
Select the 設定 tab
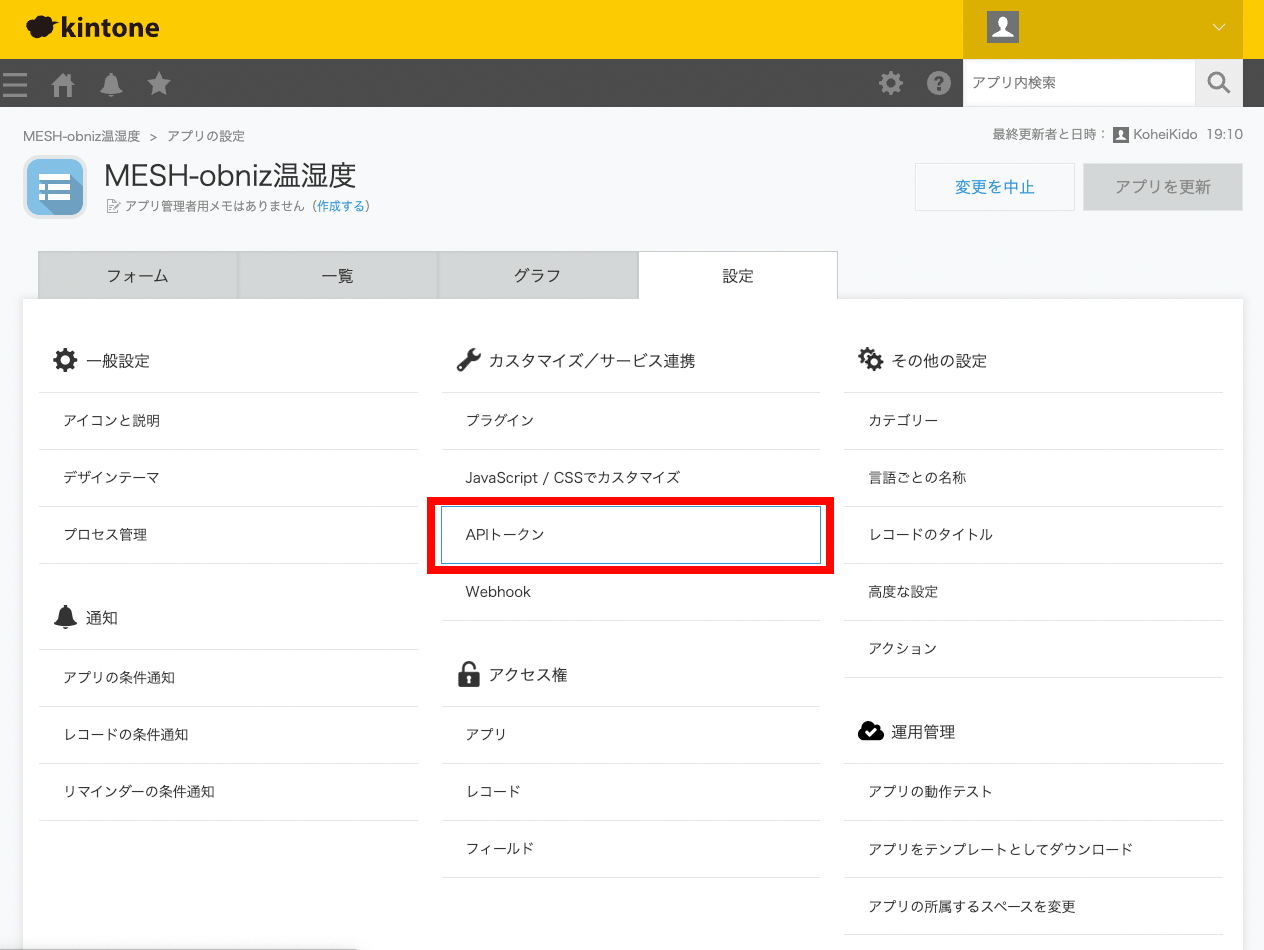coord(738,276)
